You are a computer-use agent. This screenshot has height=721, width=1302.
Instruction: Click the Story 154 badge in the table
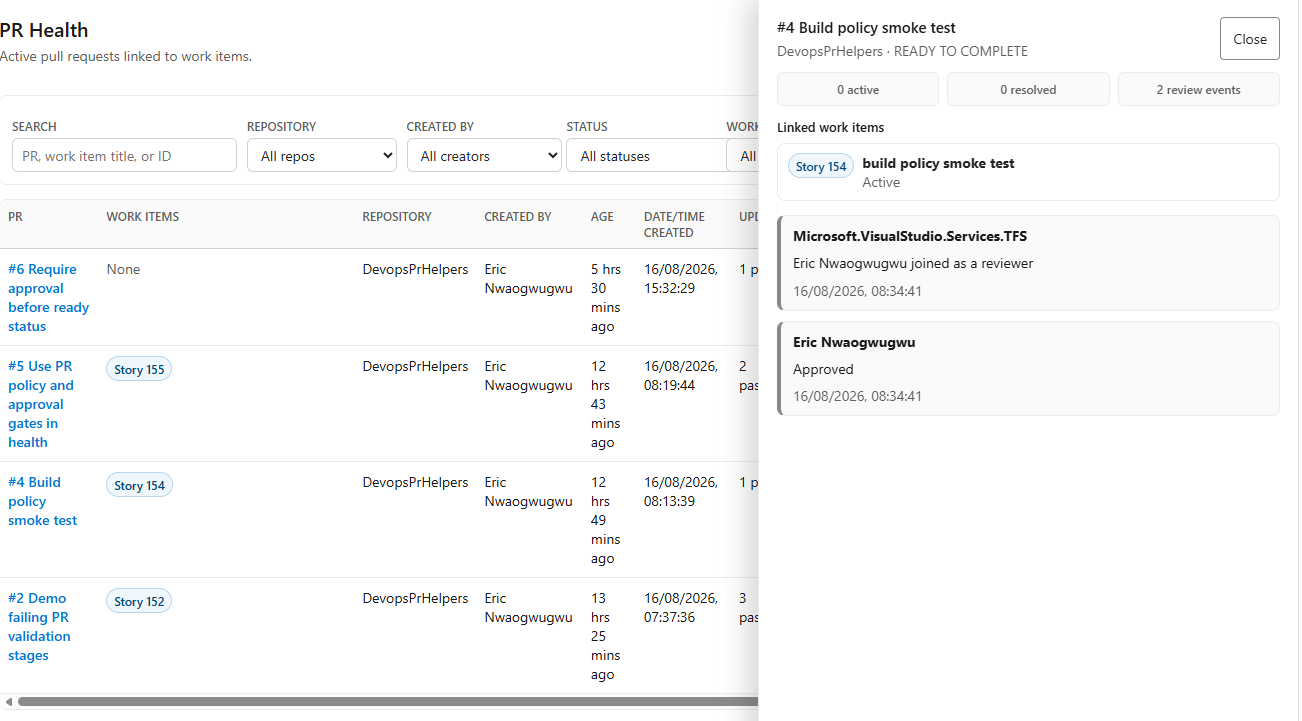tap(139, 486)
